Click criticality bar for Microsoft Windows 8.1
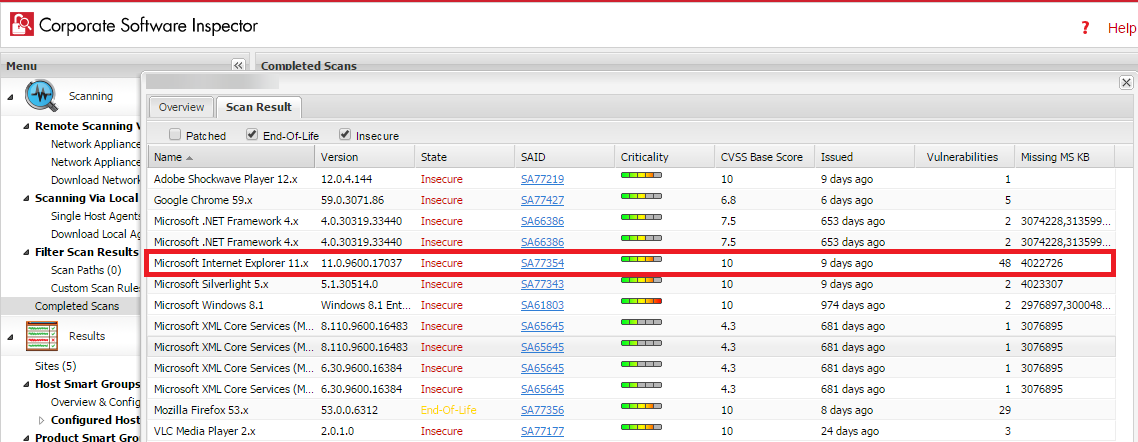This screenshot has width=1138, height=442. pos(642,301)
